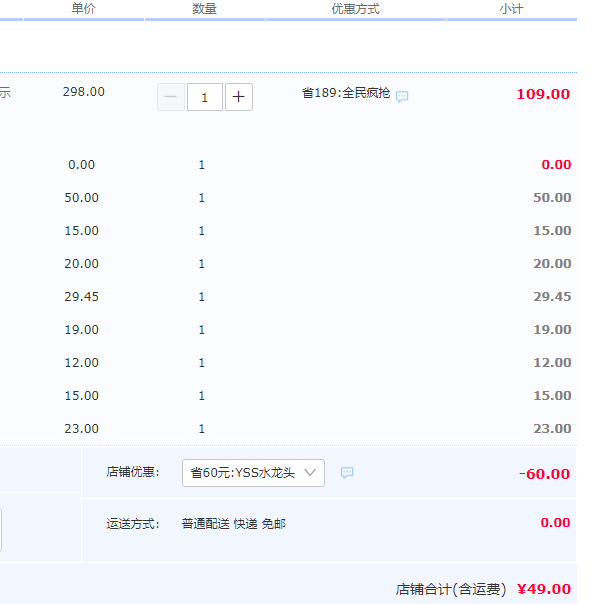This screenshot has height=604, width=601.
Task: Click the info bubble icon next to store discount dropdown
Action: [x=347, y=473]
